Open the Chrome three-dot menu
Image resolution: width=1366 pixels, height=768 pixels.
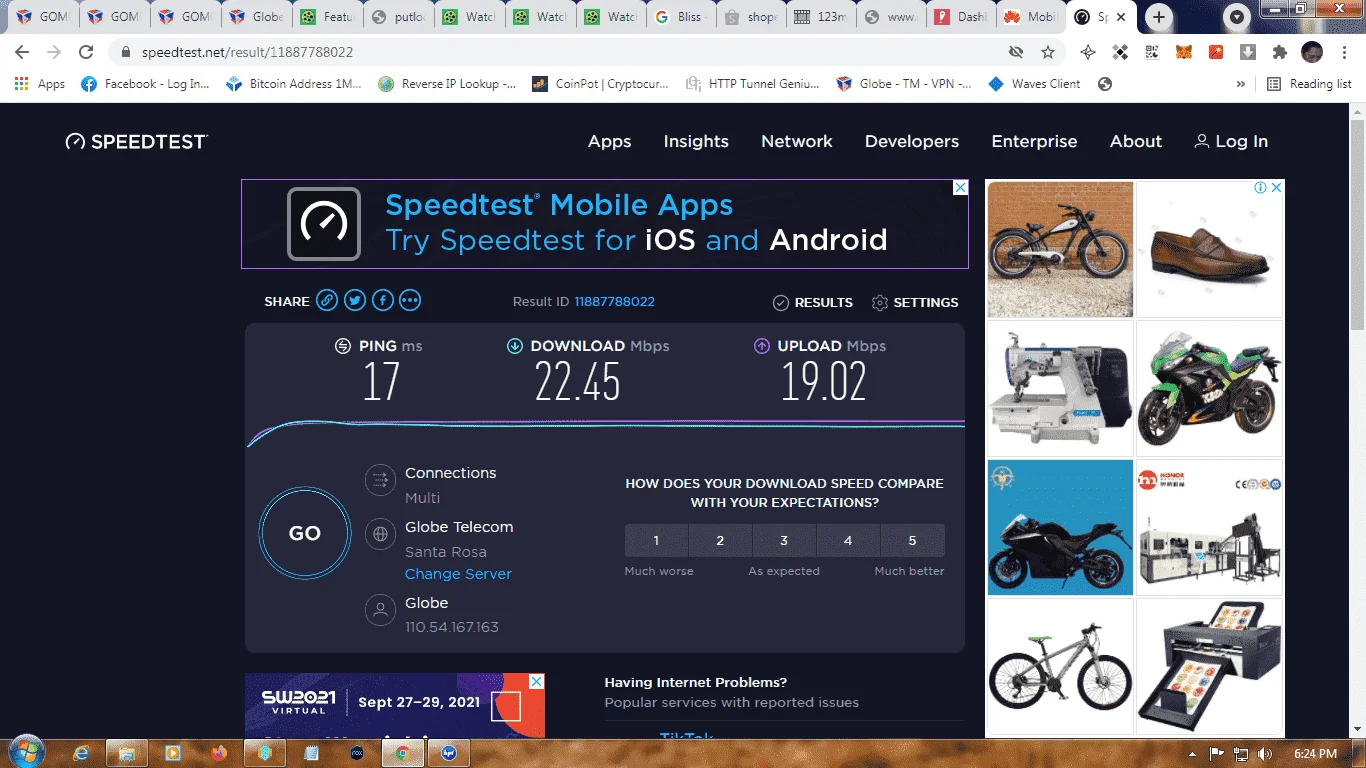point(1343,52)
